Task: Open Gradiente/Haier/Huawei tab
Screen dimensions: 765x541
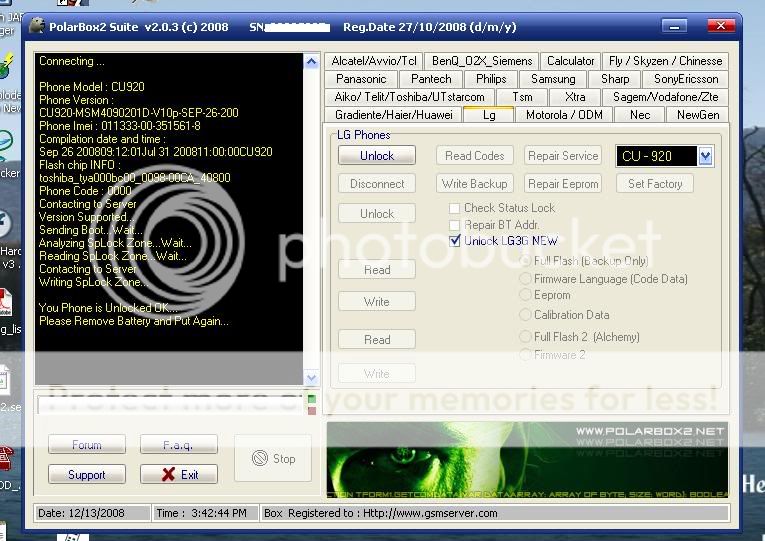Action: [x=394, y=115]
